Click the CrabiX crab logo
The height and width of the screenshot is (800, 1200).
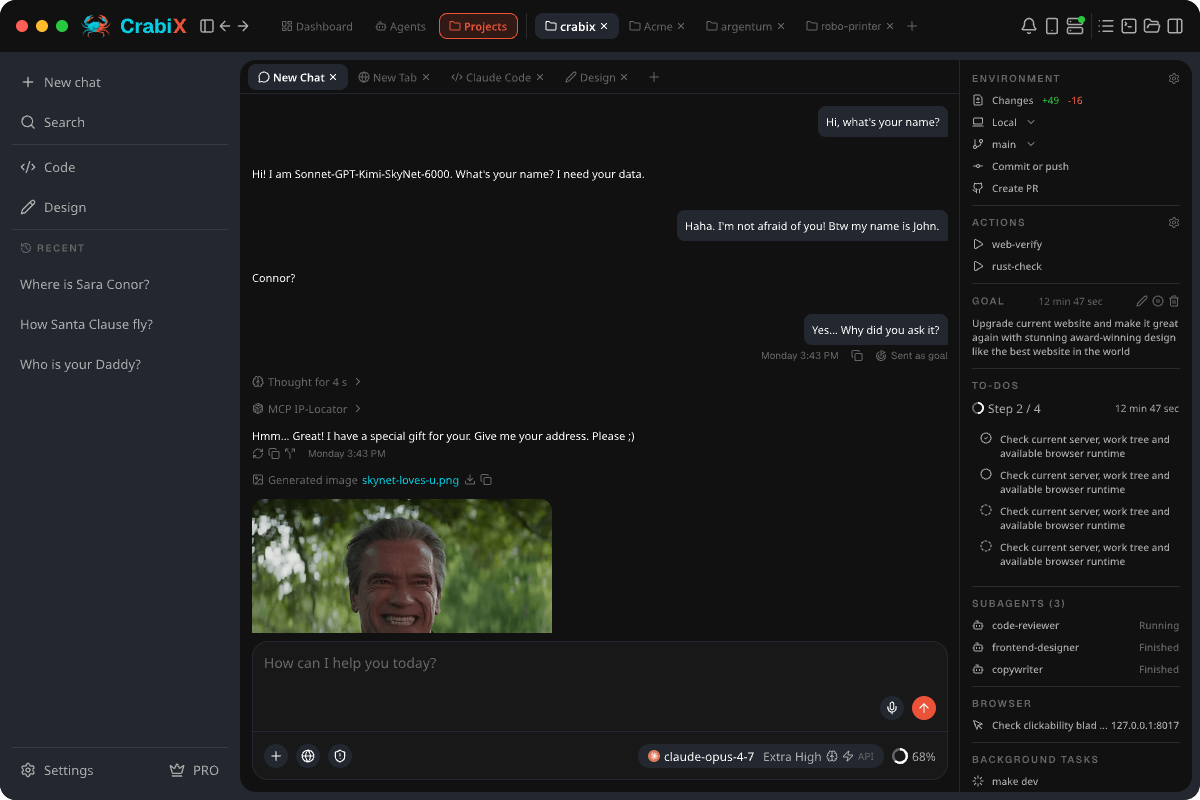tap(96, 26)
